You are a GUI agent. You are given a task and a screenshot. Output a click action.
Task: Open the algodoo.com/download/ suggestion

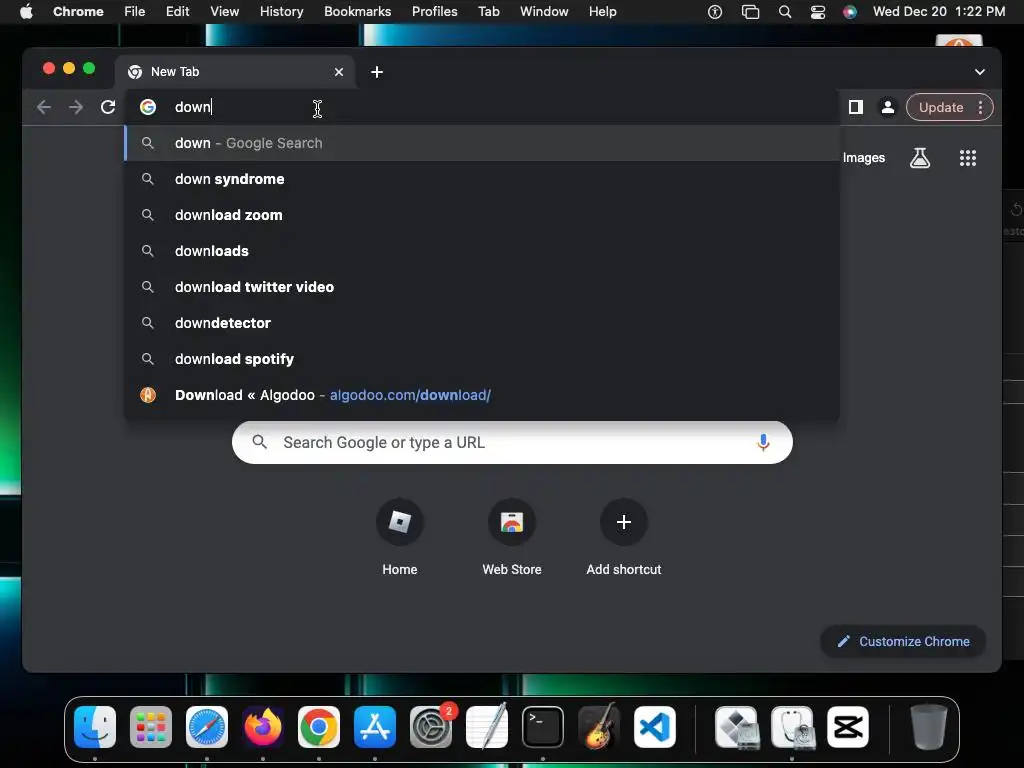(x=482, y=395)
